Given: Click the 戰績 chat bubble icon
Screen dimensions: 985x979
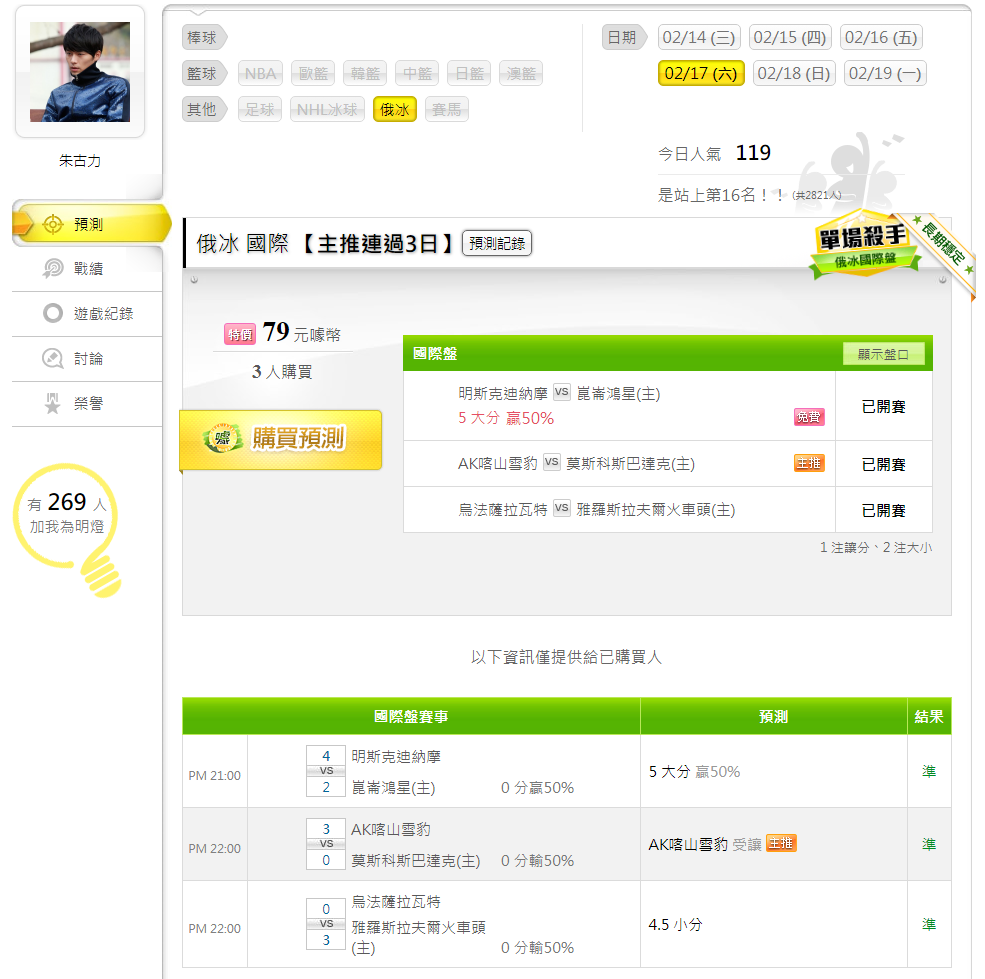Looking at the screenshot, I should click(x=53, y=268).
